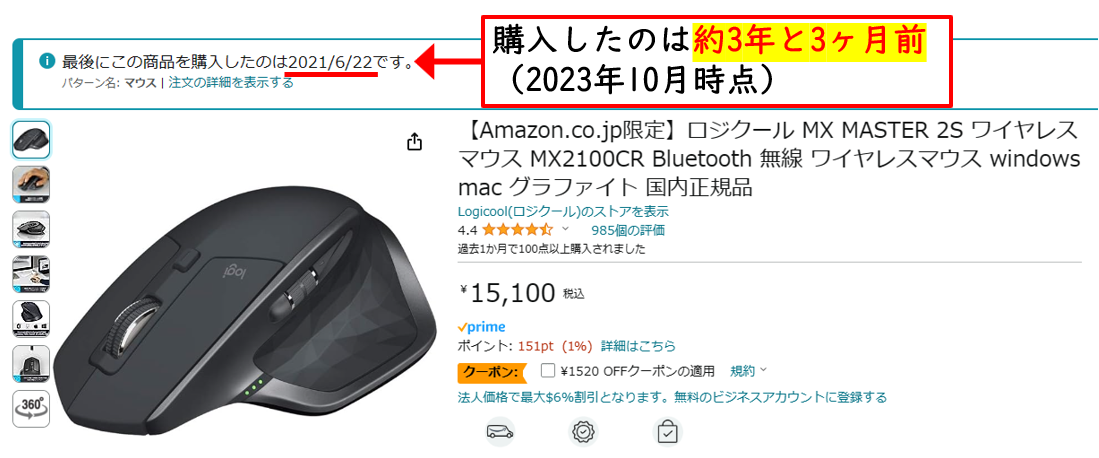This screenshot has height=458, width=1099.
Task: Expand the 規約 dropdown next to coupon
Action: point(749,370)
